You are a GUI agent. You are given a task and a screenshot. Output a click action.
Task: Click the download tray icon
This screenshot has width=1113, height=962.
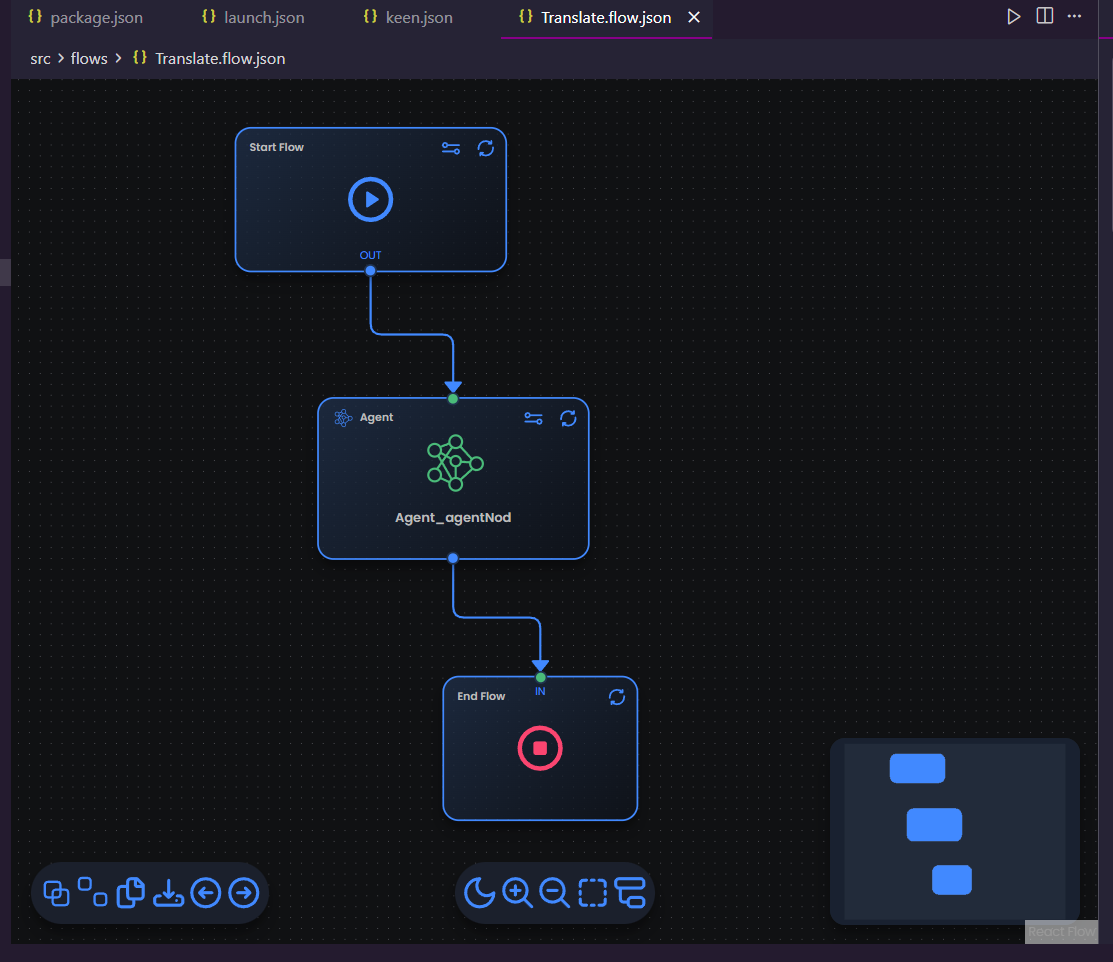[x=168, y=893]
